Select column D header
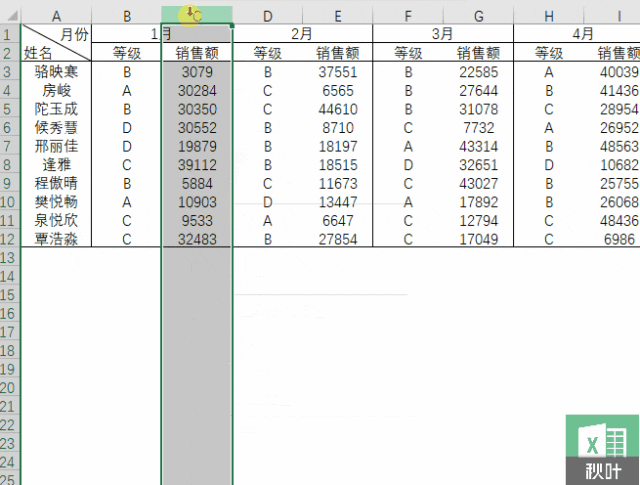This screenshot has width=640, height=485. pyautogui.click(x=267, y=16)
